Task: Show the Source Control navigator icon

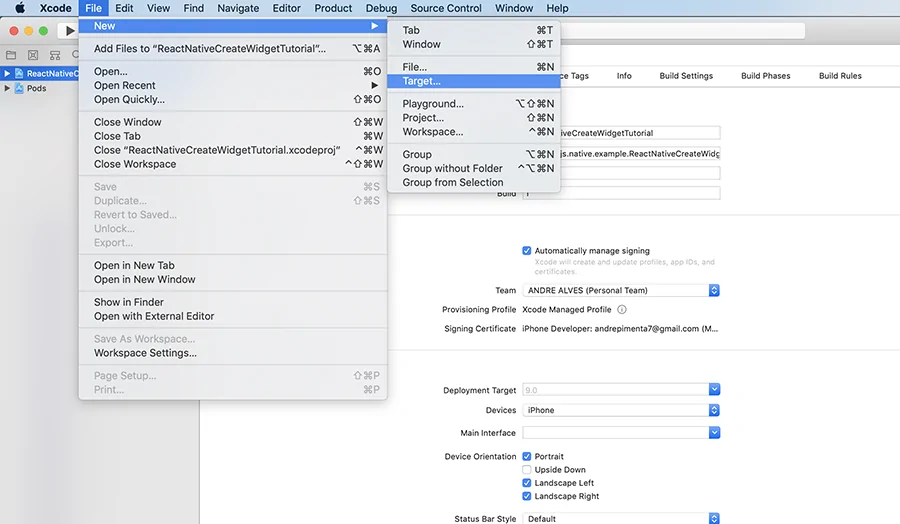Action: coord(33,55)
